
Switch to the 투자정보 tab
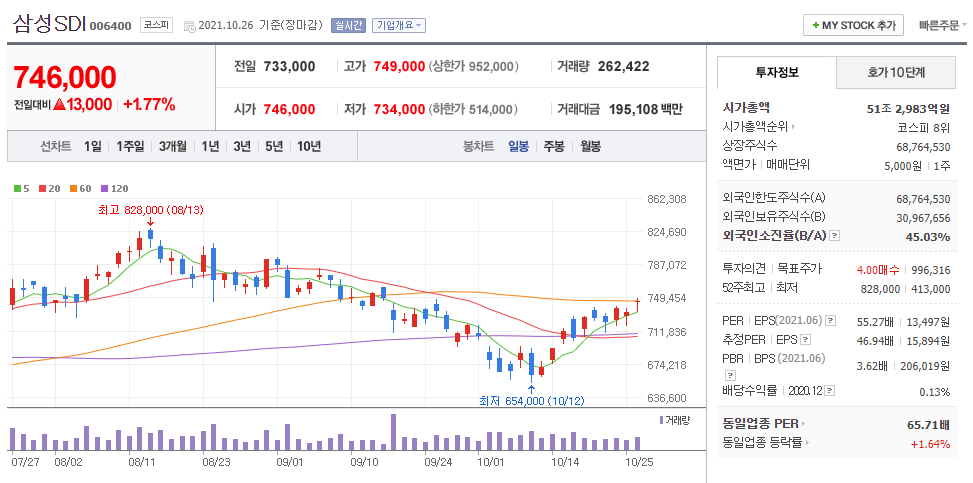tap(777, 72)
